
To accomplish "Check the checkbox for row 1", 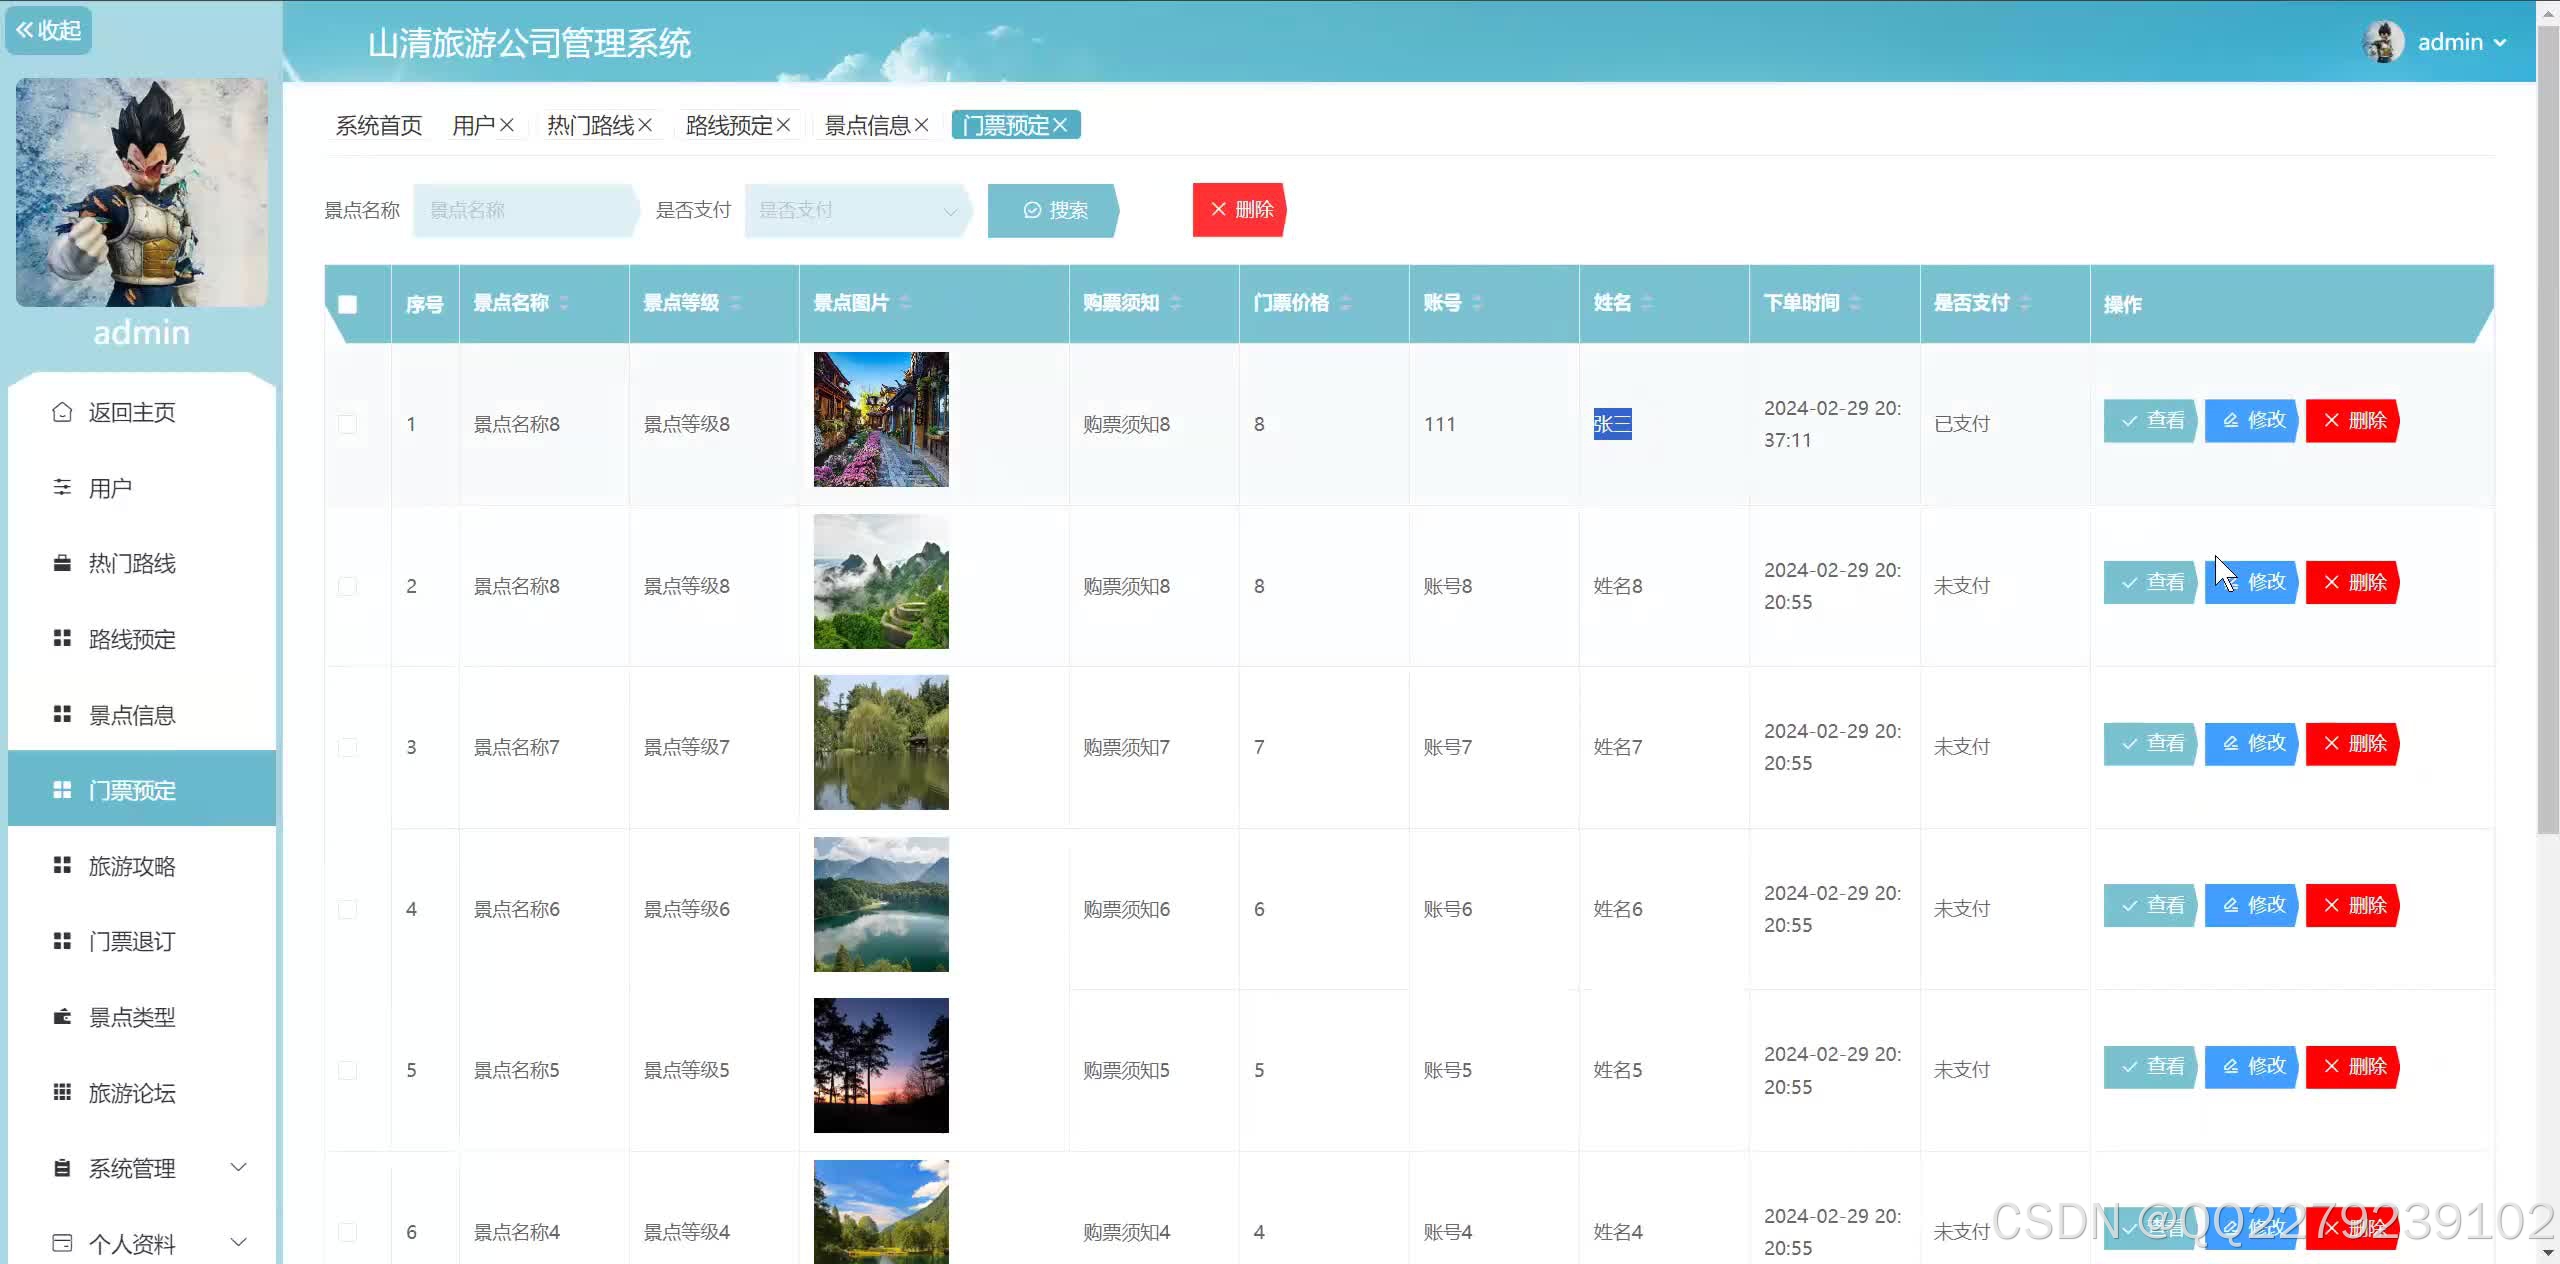I will point(348,424).
